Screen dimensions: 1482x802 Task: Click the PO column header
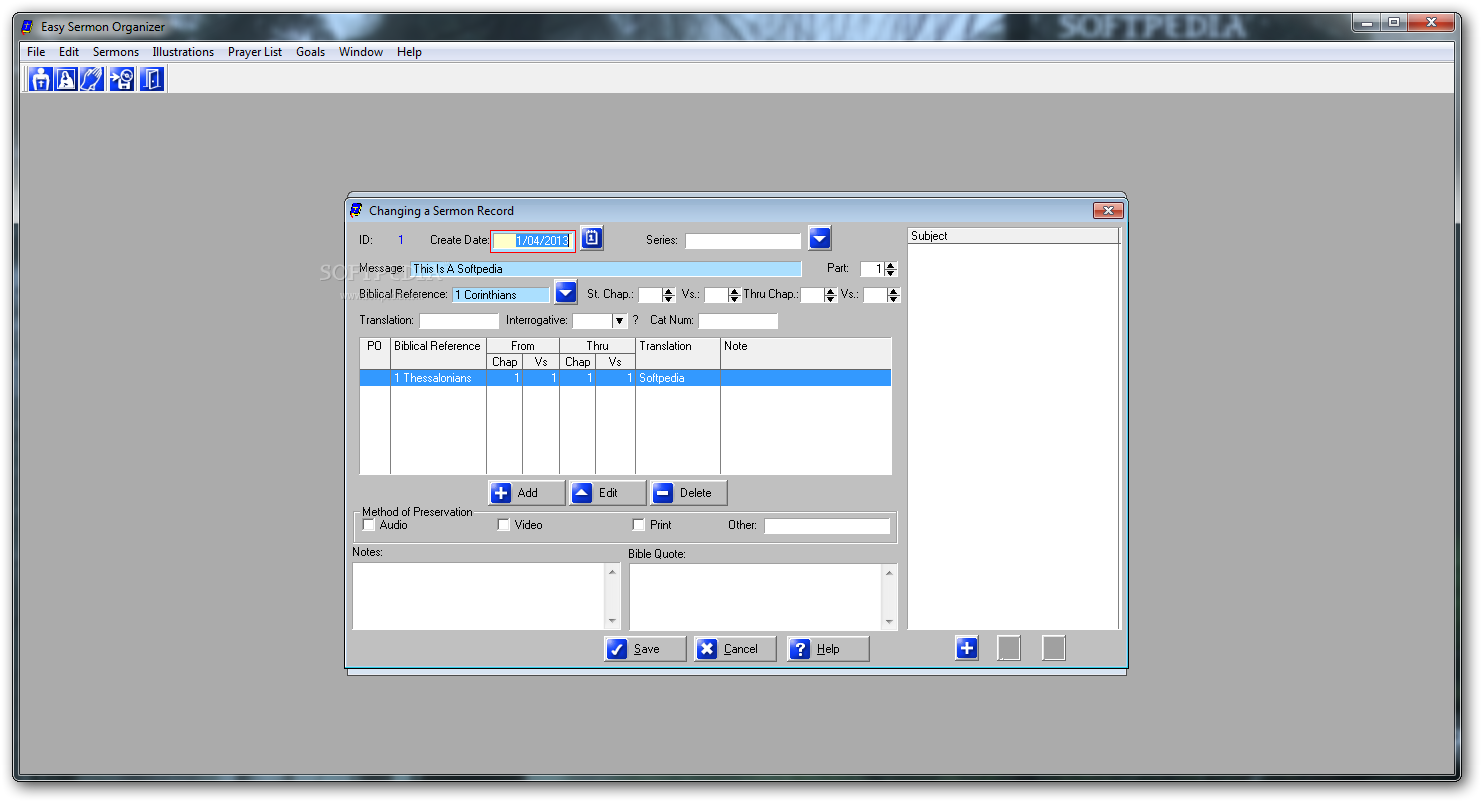(375, 353)
